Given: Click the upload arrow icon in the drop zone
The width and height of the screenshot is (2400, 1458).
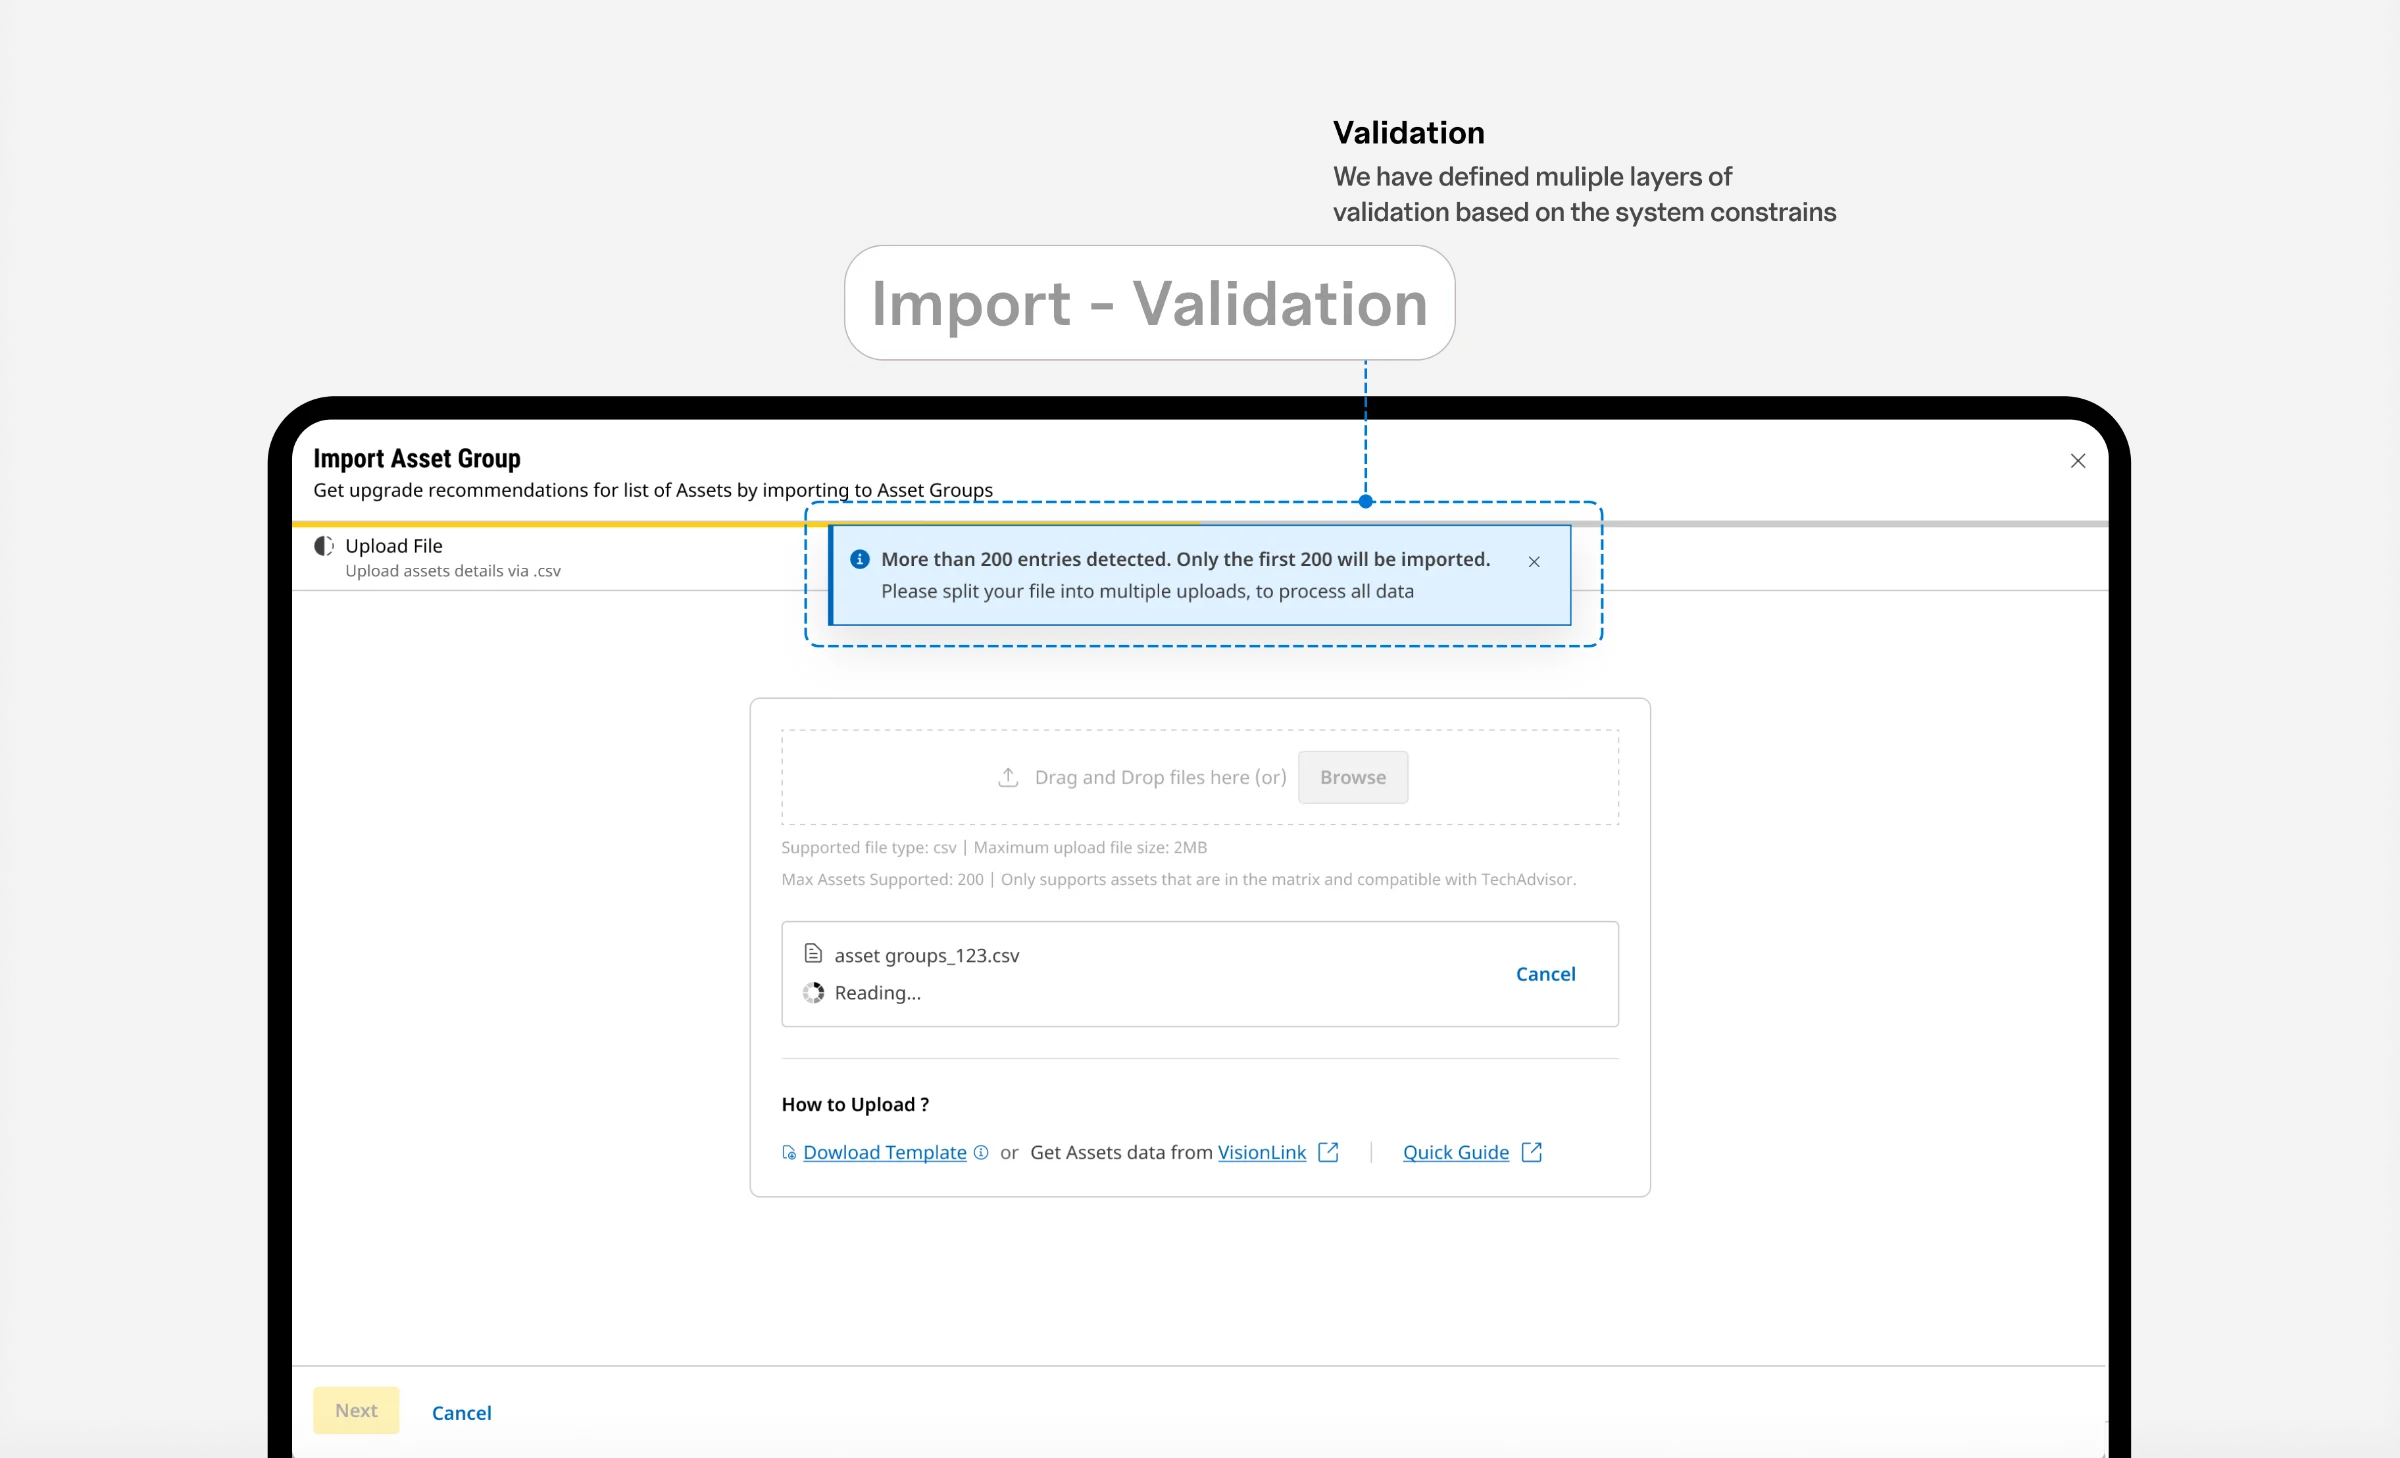Looking at the screenshot, I should (x=1008, y=777).
